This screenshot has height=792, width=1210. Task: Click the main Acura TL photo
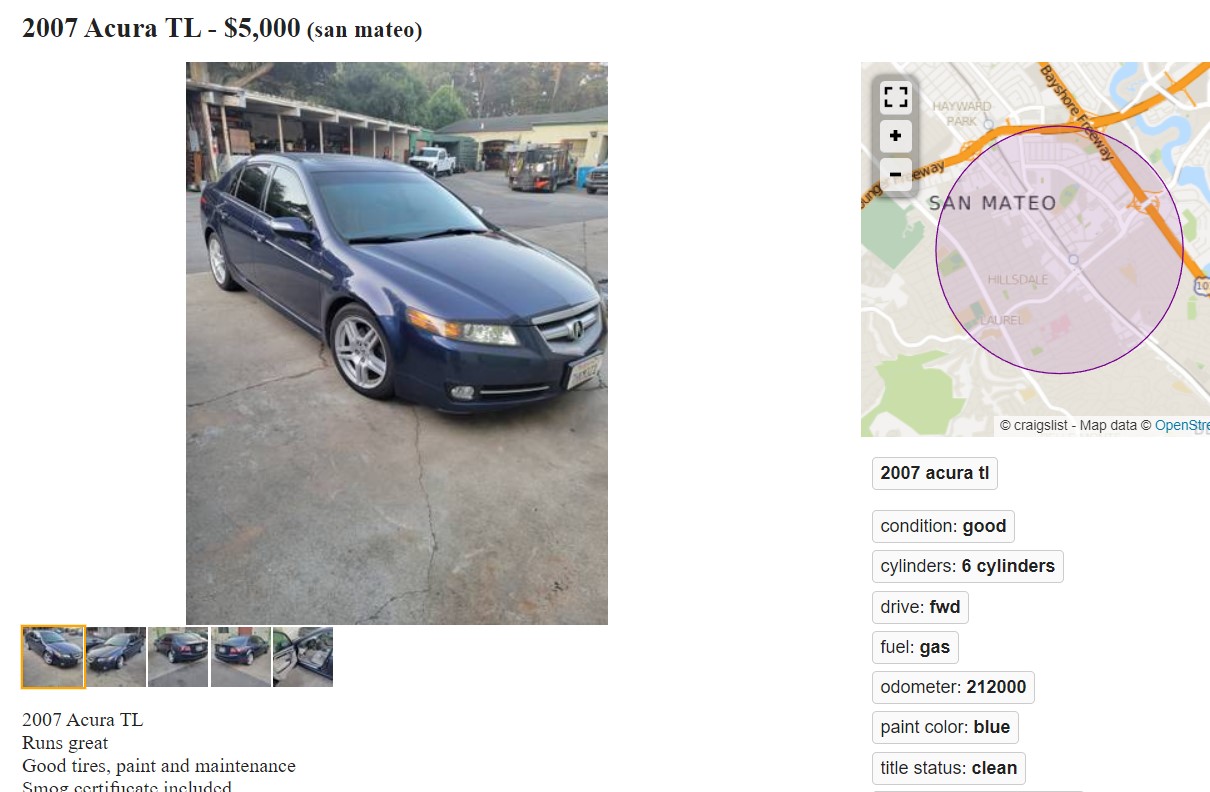pos(397,343)
